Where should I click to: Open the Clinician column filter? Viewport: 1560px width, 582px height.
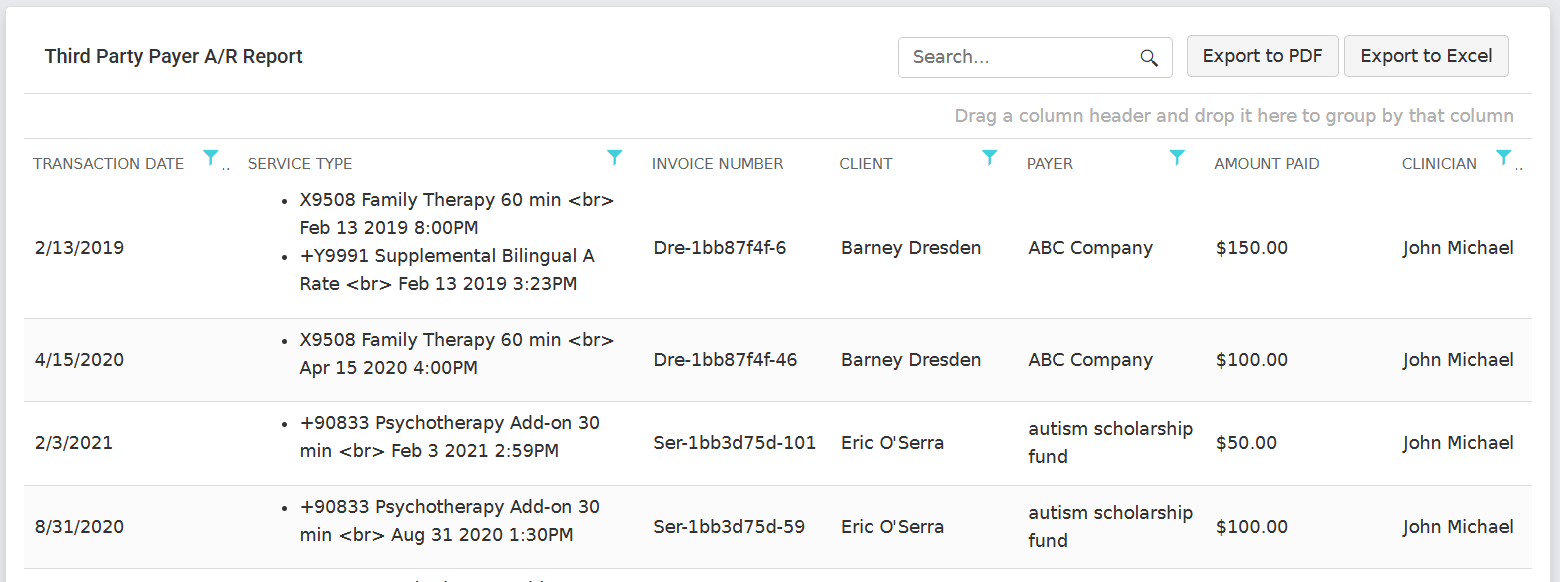click(1503, 157)
